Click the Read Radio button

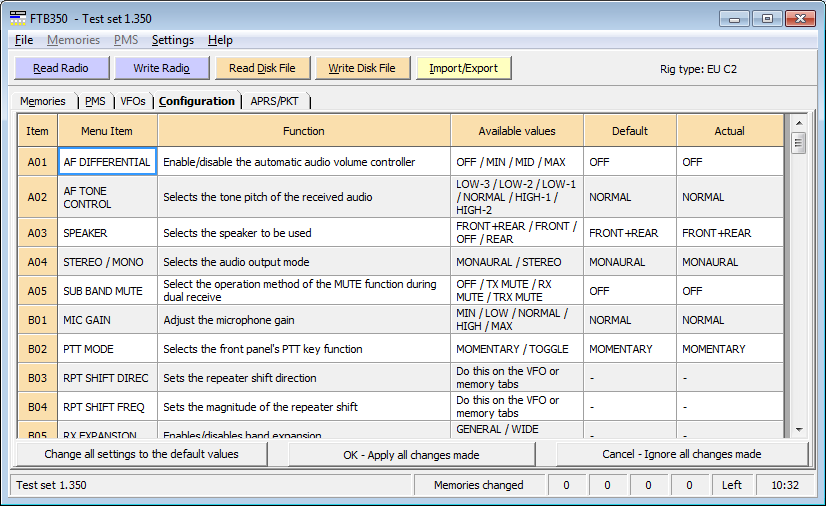coord(61,68)
